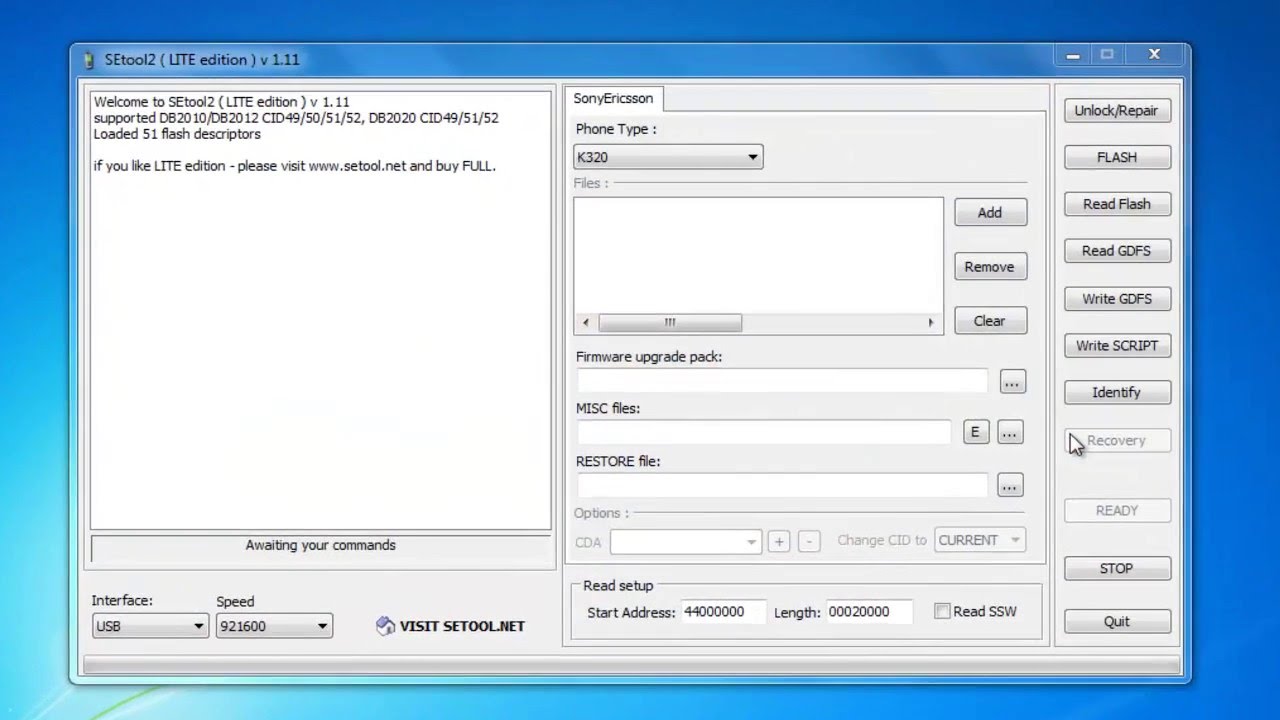Click the Files list horizontal scrollbar thumb

click(x=670, y=322)
